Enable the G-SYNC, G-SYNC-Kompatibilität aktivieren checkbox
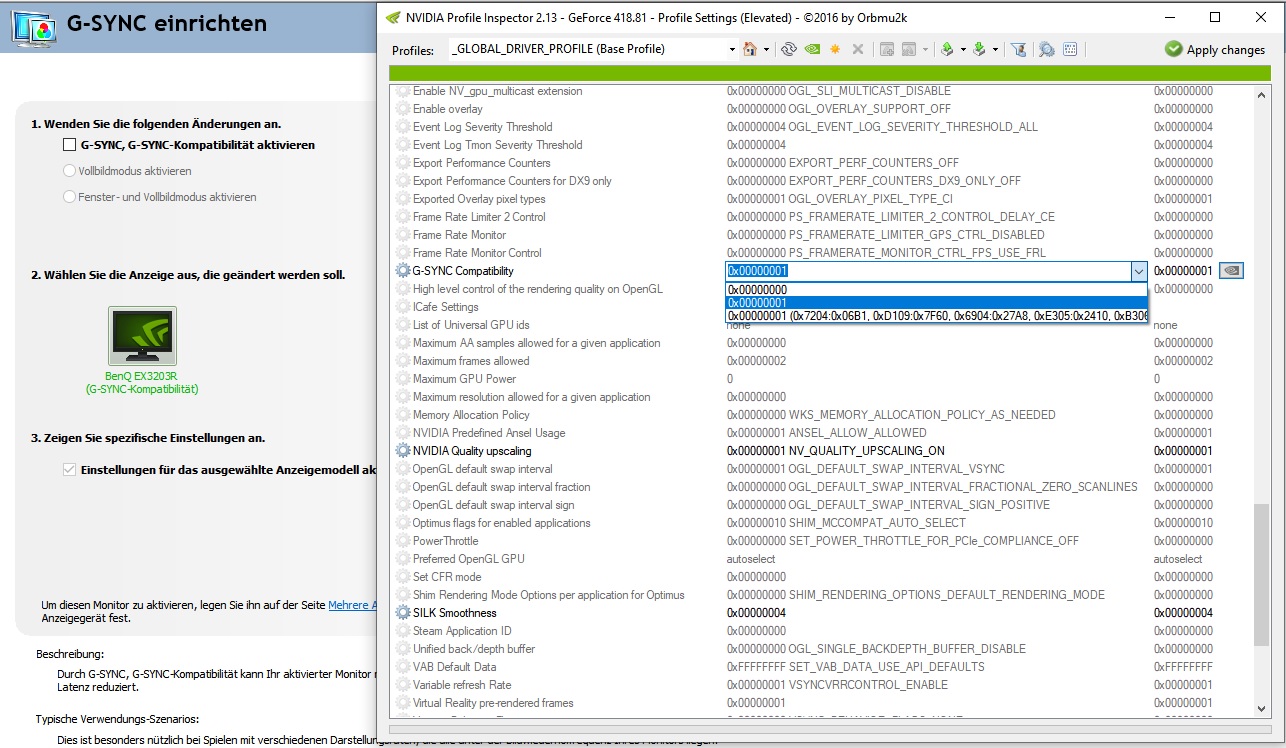Image resolution: width=1286 pixels, height=748 pixels. 69,145
